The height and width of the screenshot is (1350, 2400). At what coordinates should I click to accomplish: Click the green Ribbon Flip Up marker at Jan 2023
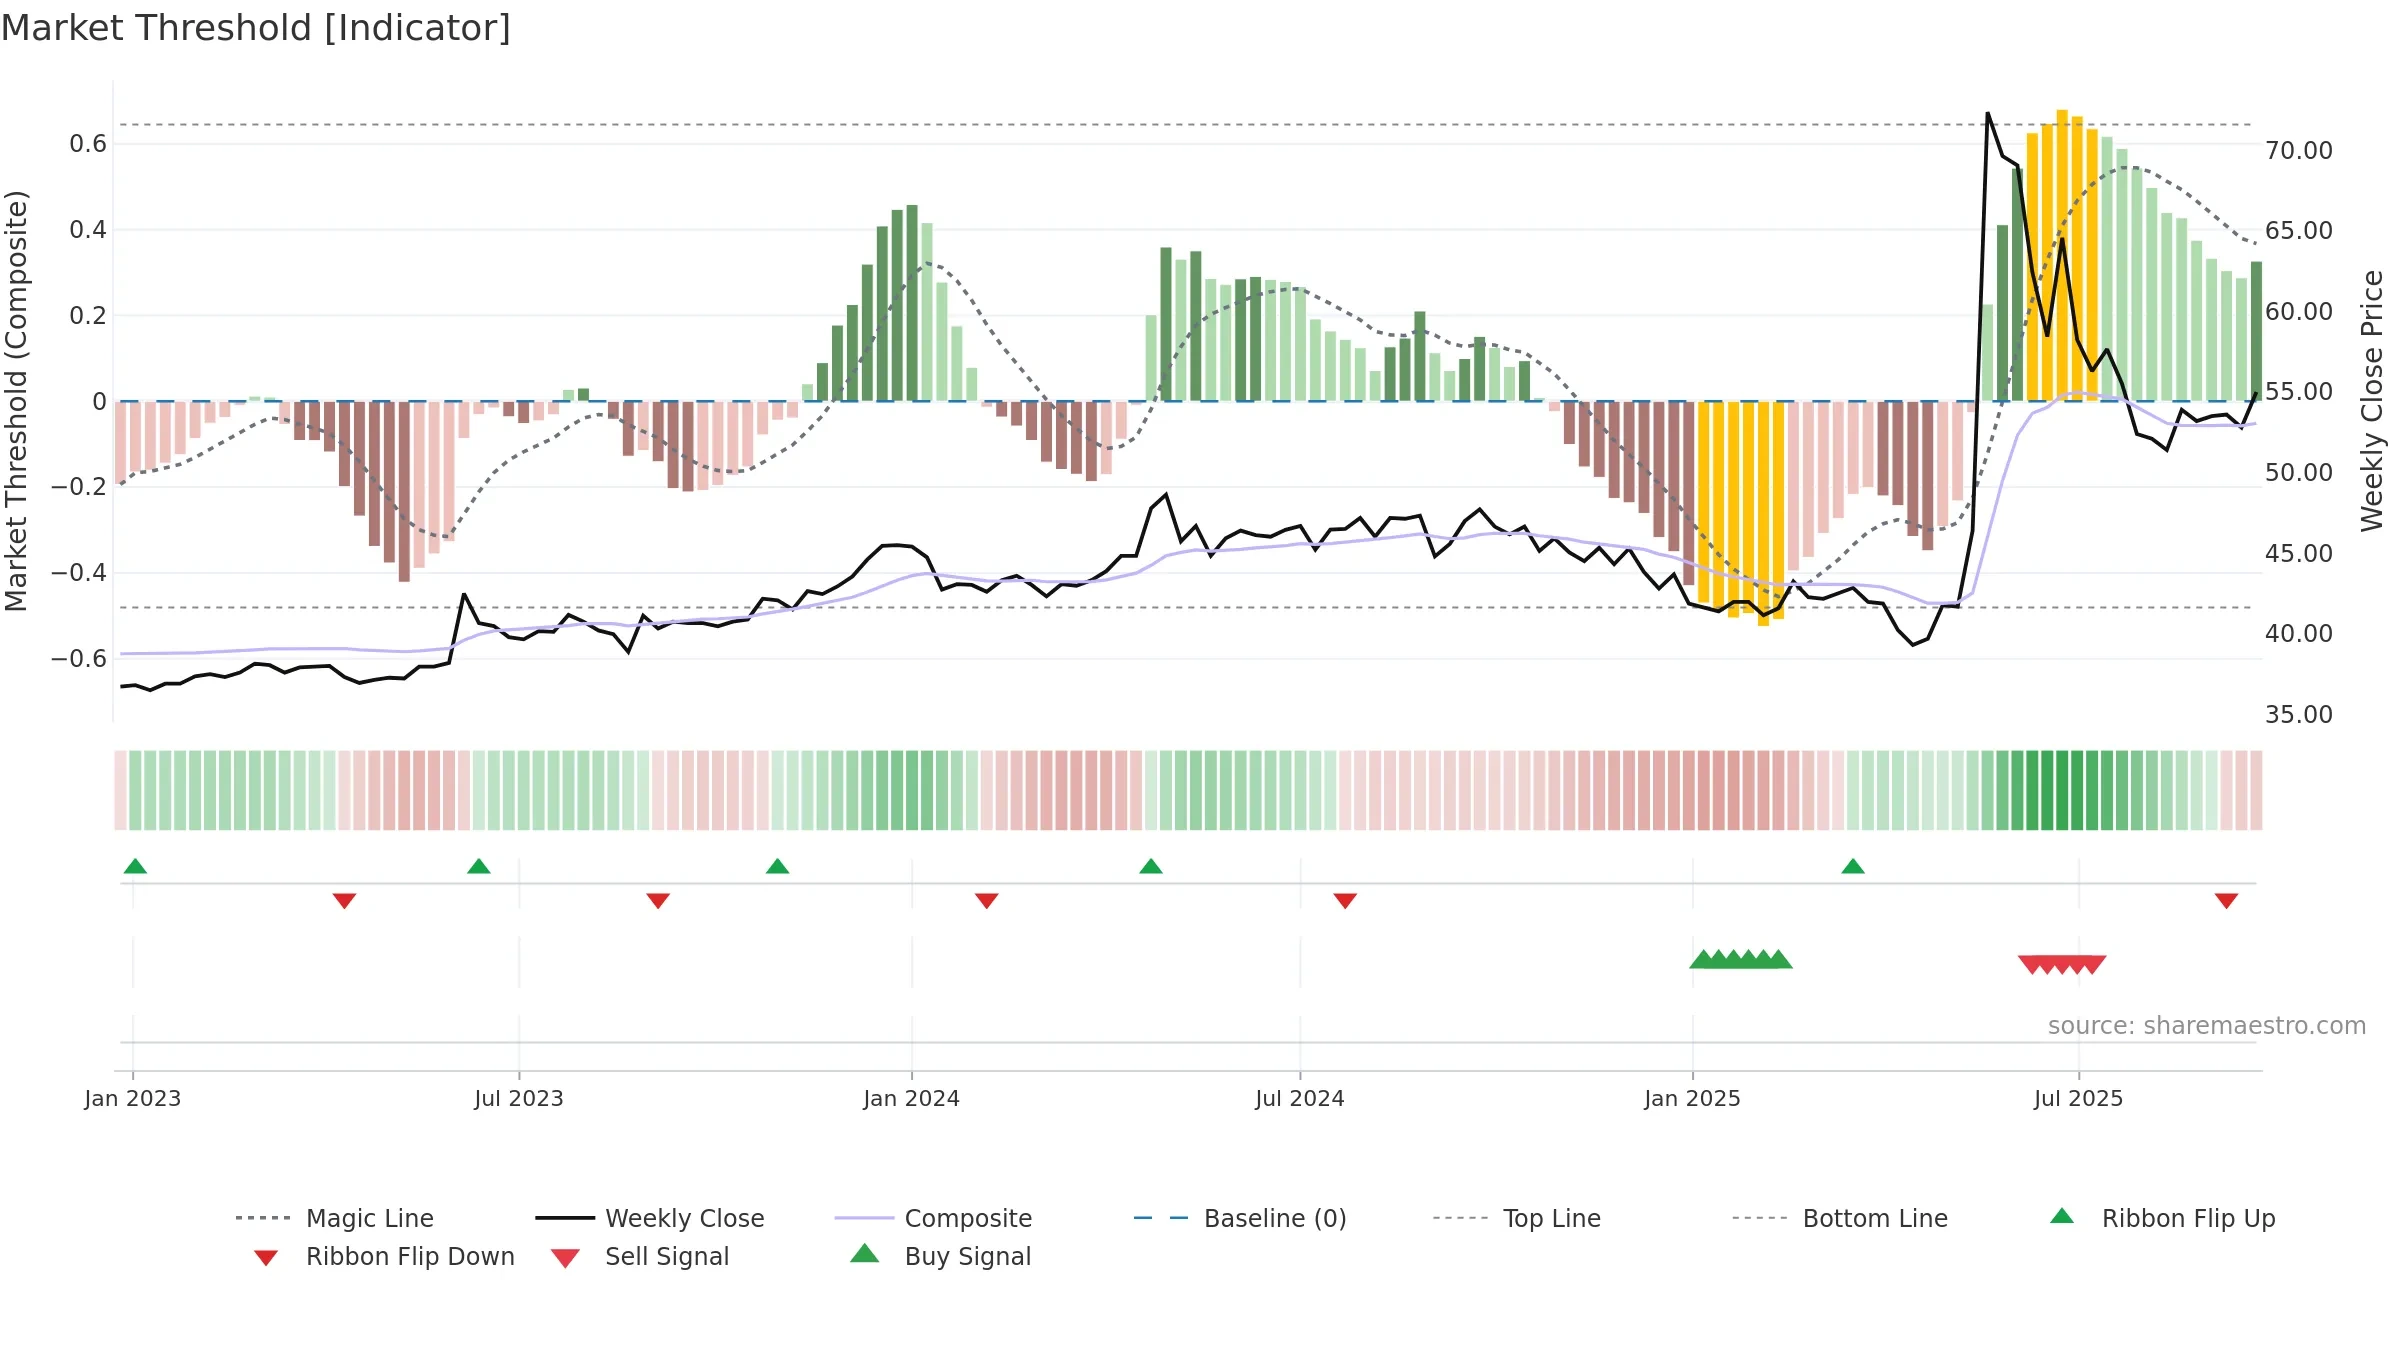[x=135, y=866]
